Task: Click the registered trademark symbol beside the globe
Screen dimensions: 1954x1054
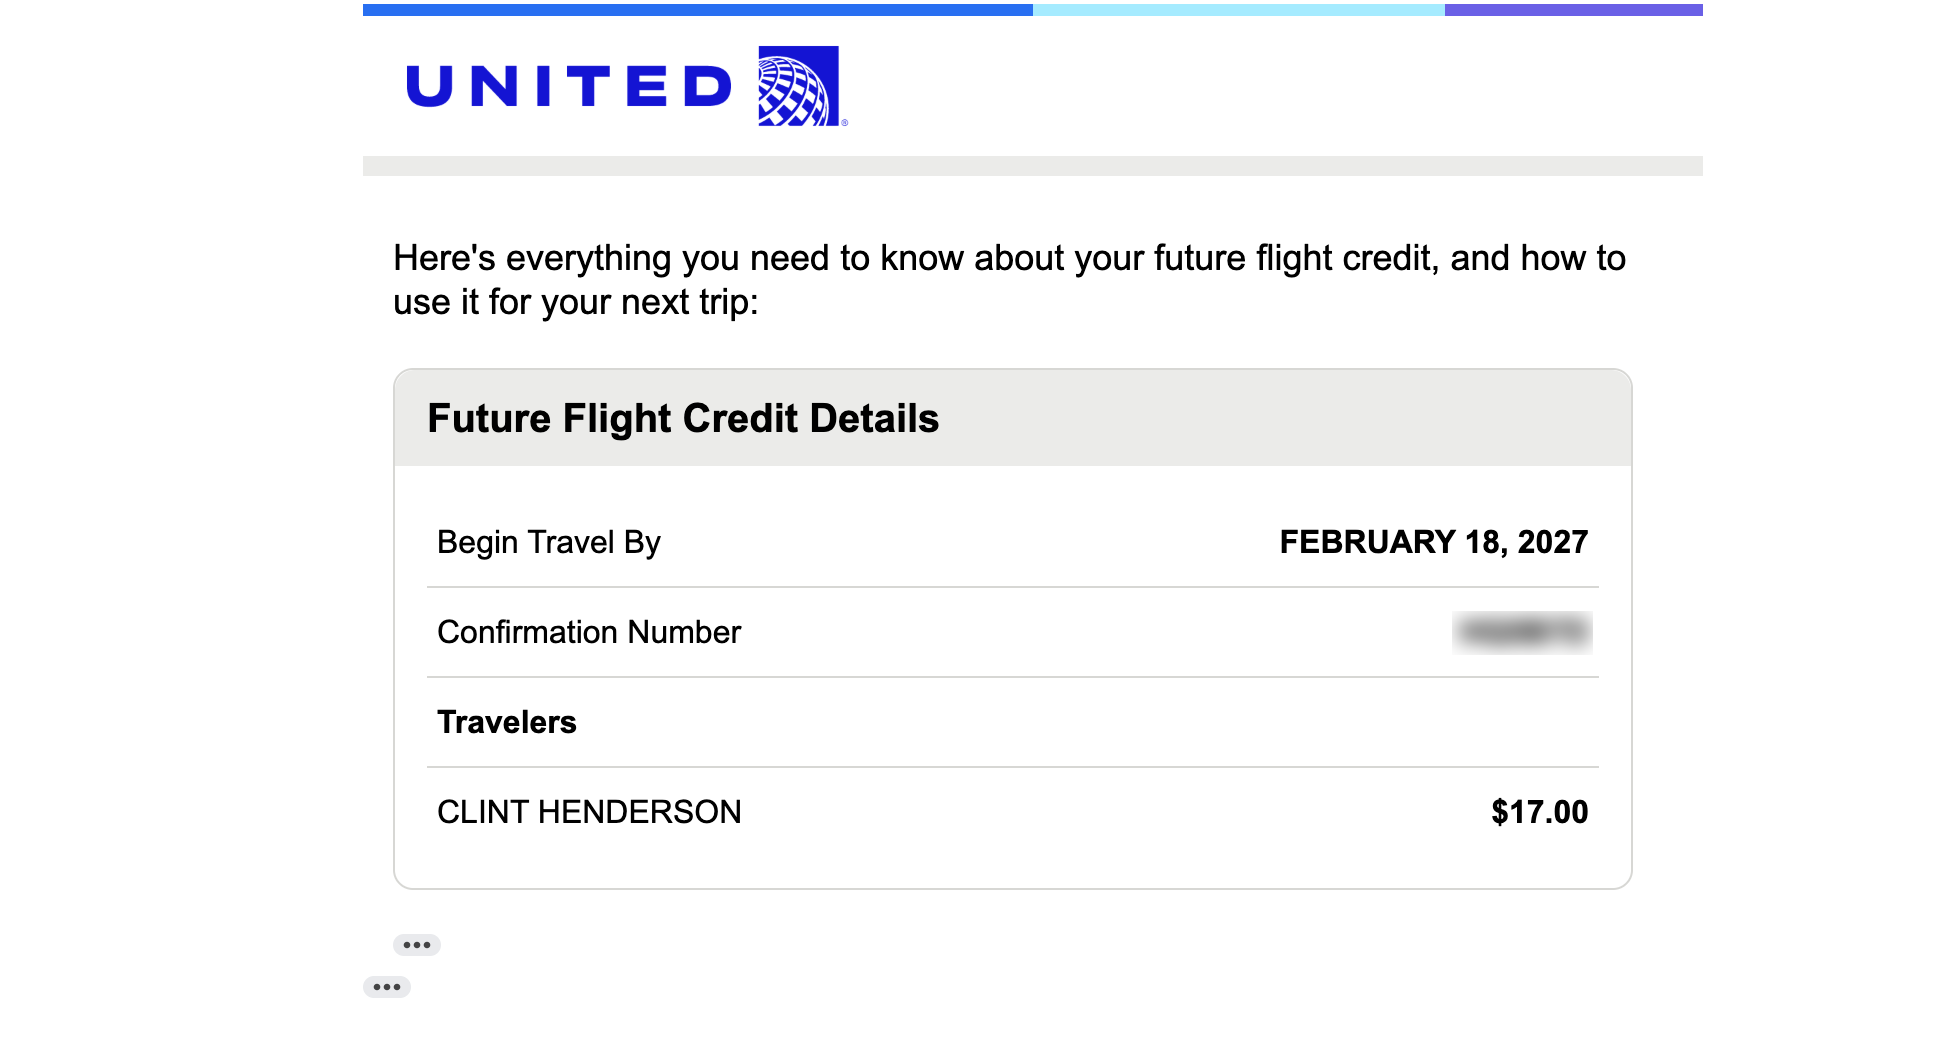Action: (845, 123)
